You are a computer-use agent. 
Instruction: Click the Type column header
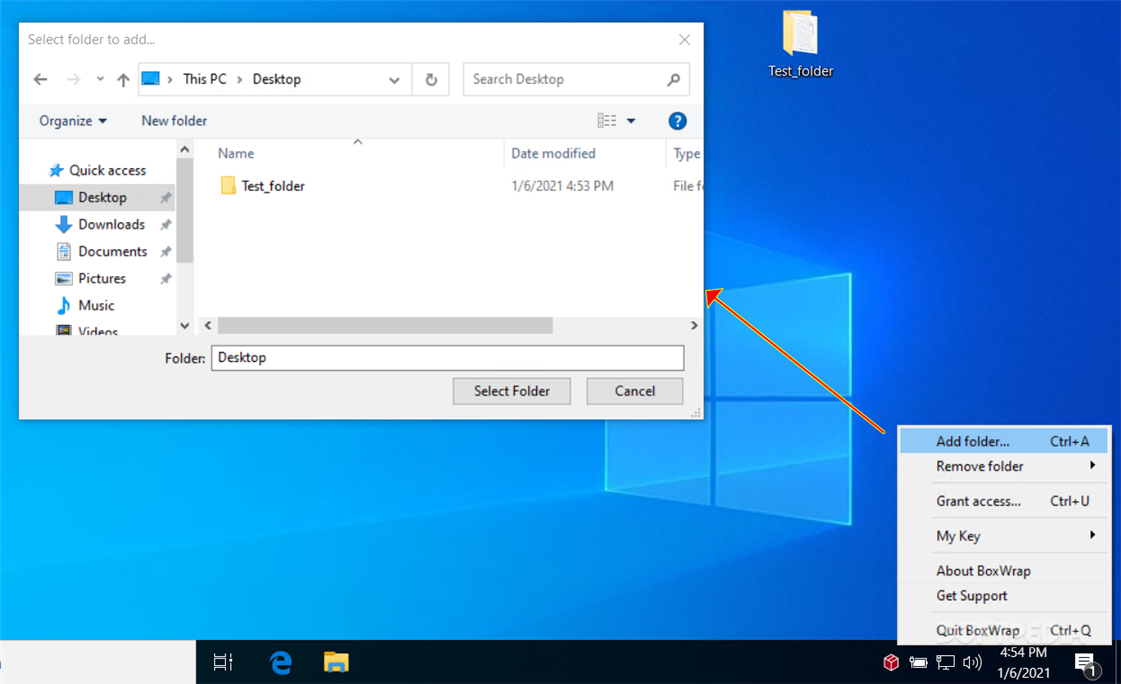pos(686,154)
